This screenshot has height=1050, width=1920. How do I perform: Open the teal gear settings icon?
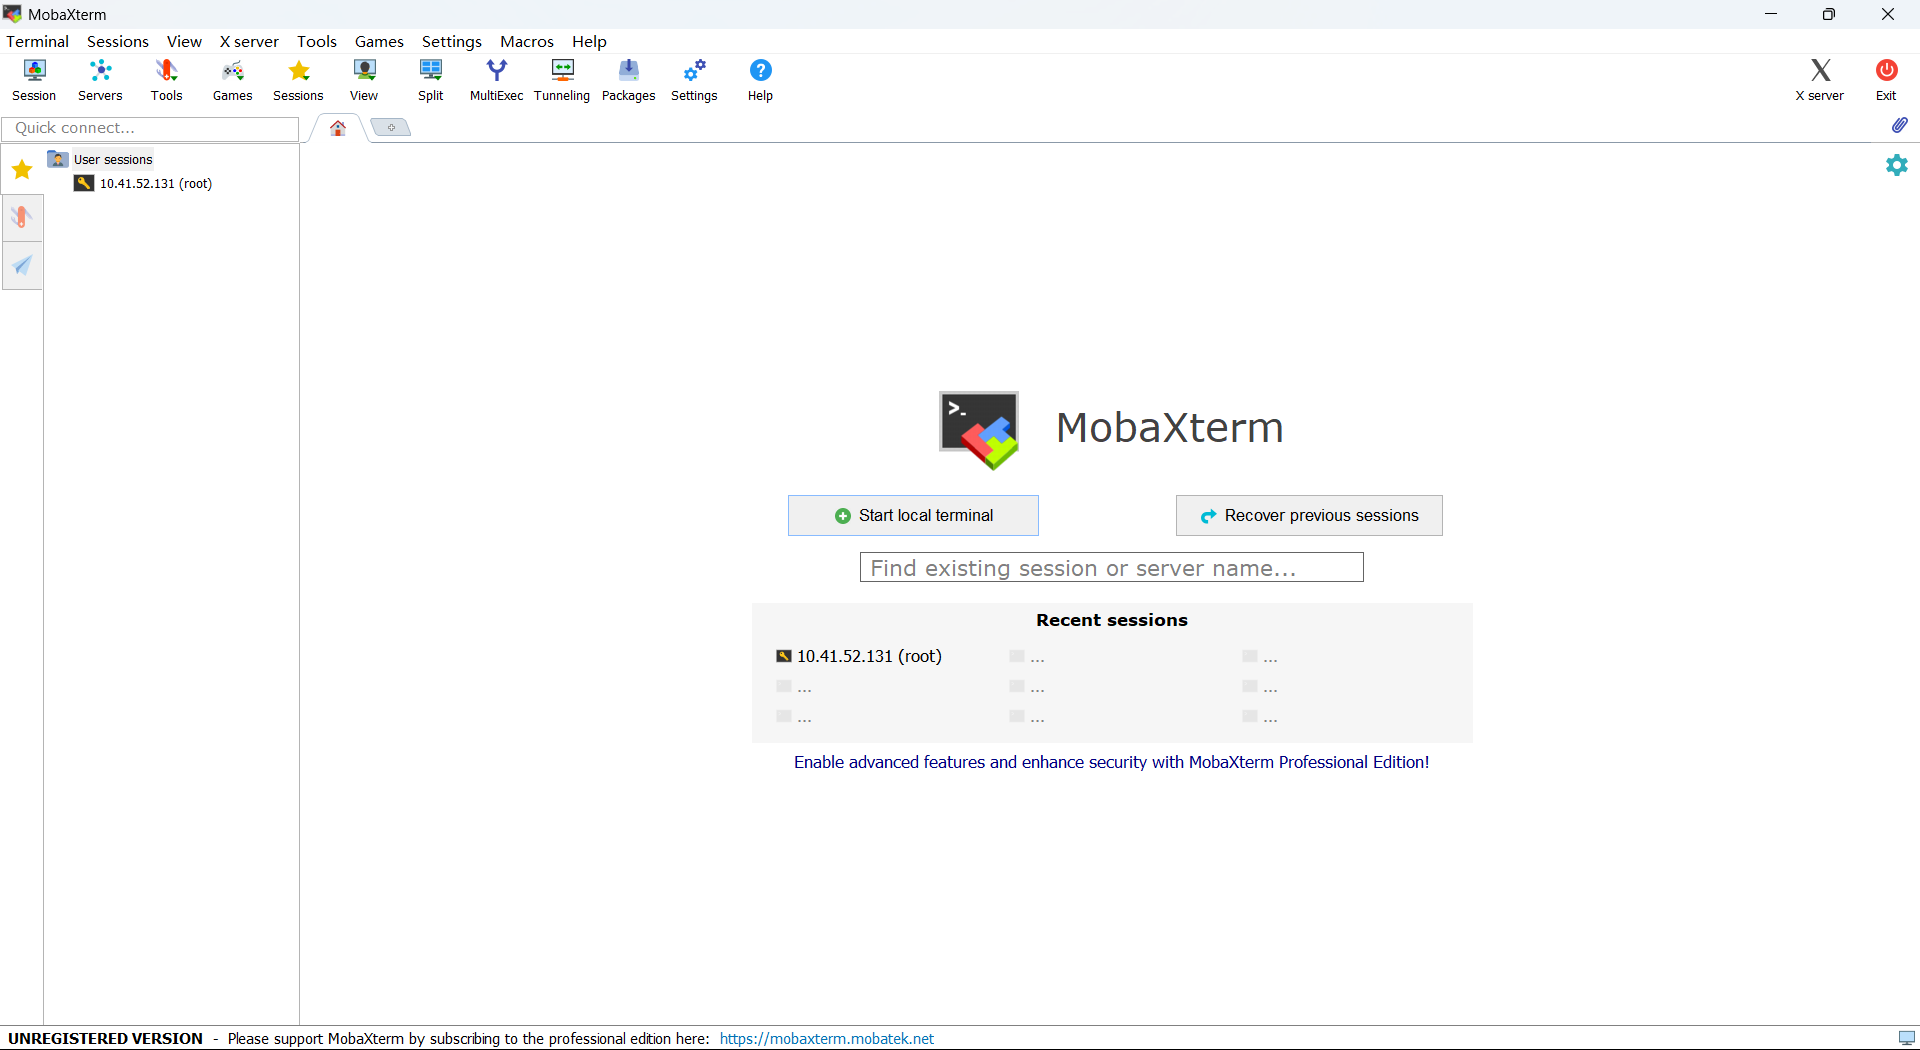pyautogui.click(x=1897, y=165)
